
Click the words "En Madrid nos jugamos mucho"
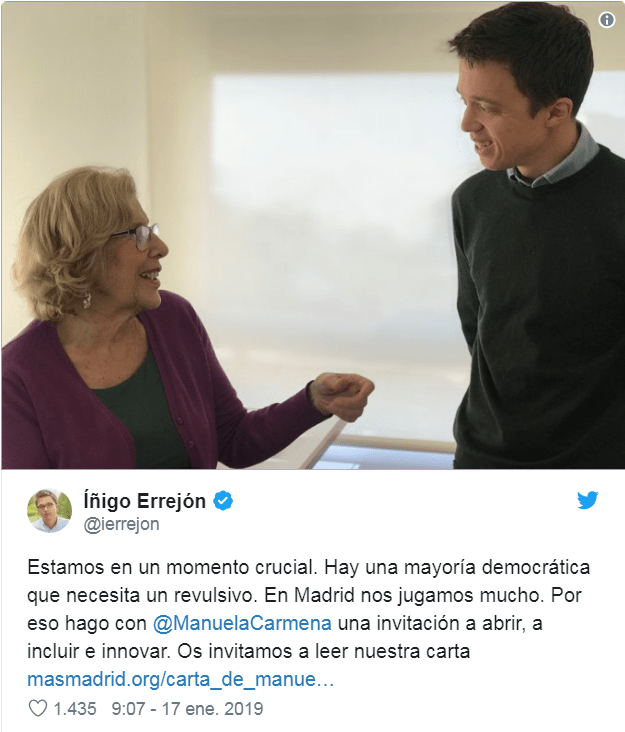[x=405, y=595]
